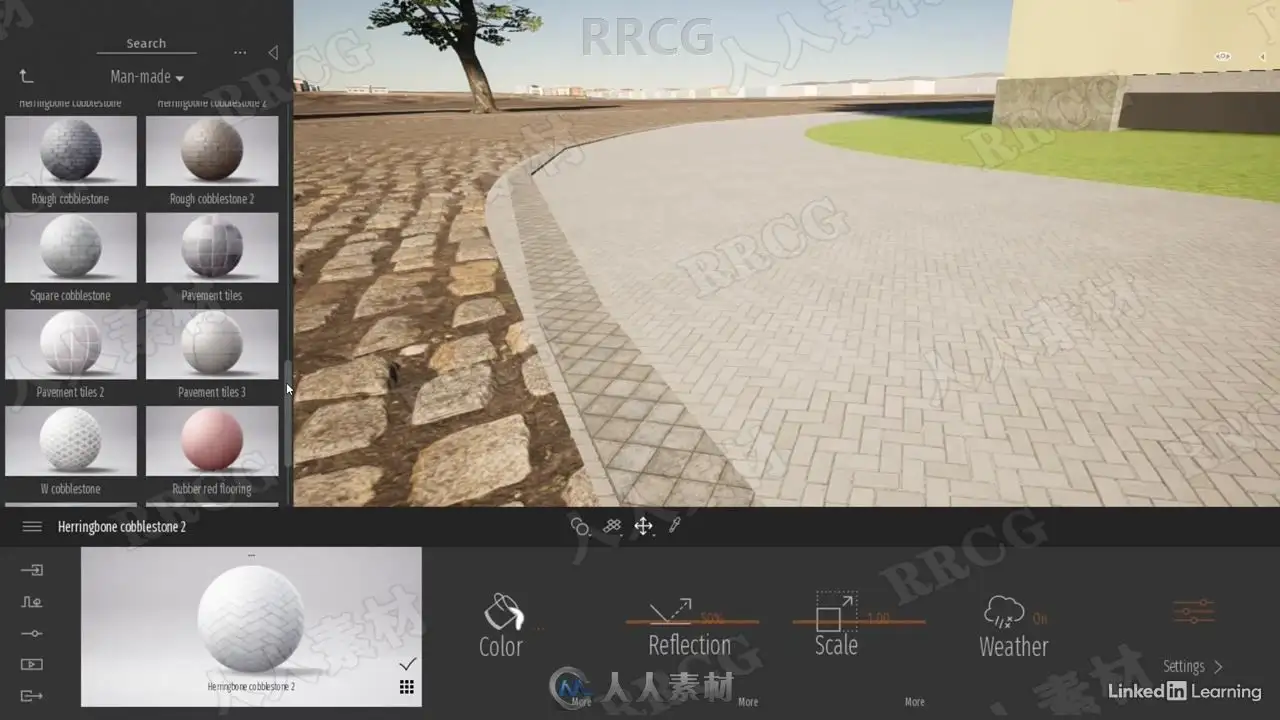Image resolution: width=1280 pixels, height=720 pixels.
Task: Open the hamburger menu beside material name
Action: tap(32, 527)
